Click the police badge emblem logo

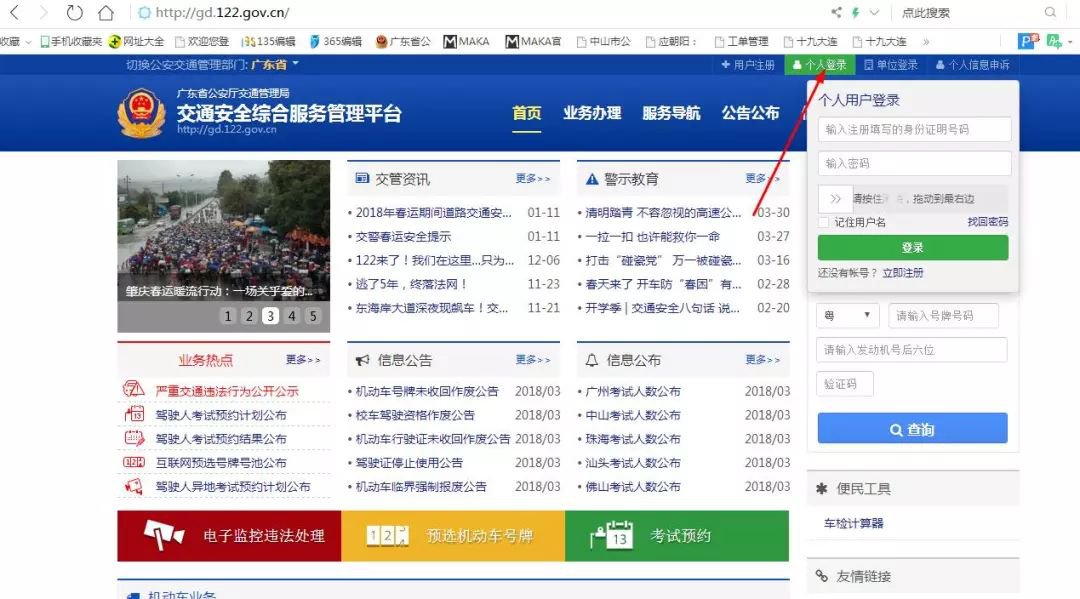click(x=141, y=114)
